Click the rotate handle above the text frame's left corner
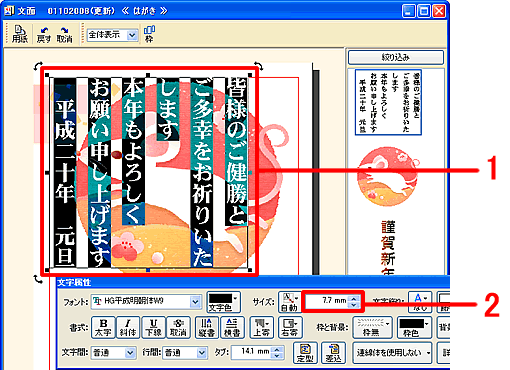Screen dimensions: 510x370 [x=38, y=66]
